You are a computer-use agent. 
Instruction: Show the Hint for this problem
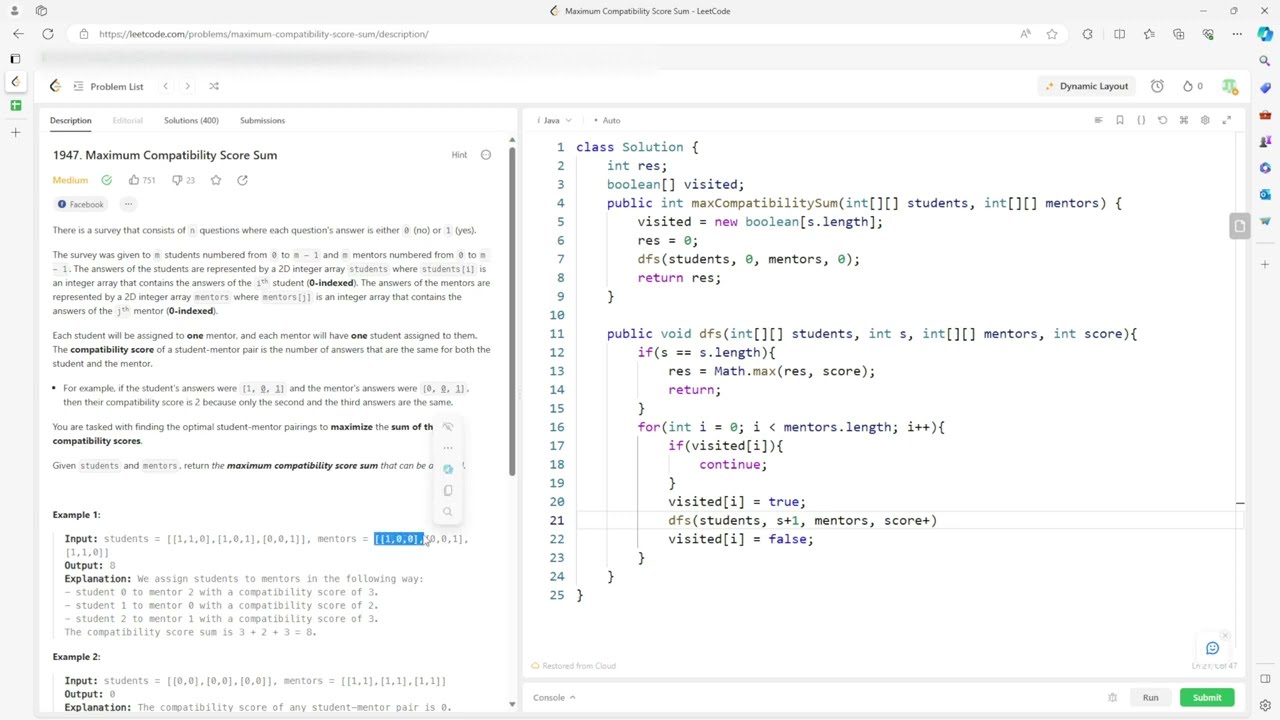459,155
